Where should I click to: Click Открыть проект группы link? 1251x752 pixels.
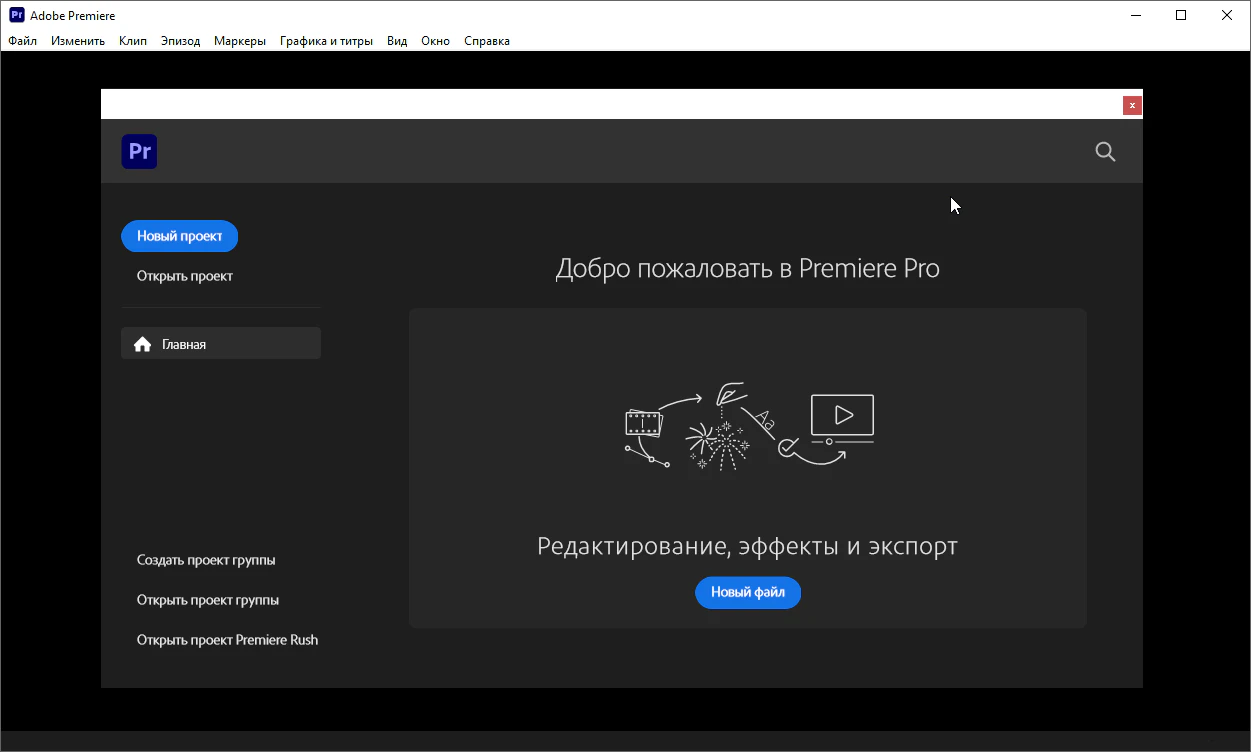click(x=208, y=600)
